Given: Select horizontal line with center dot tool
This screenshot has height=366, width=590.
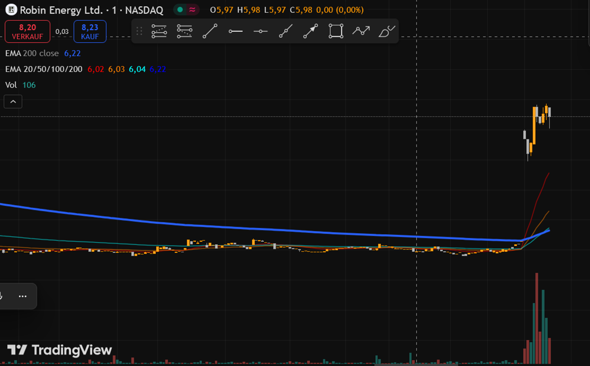Looking at the screenshot, I should (x=260, y=31).
